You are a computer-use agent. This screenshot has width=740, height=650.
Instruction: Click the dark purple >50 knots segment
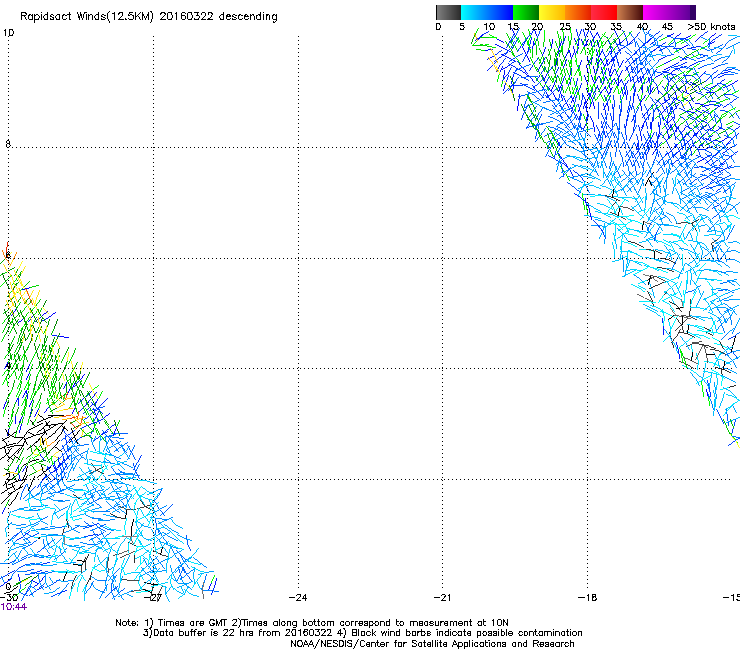click(x=693, y=12)
